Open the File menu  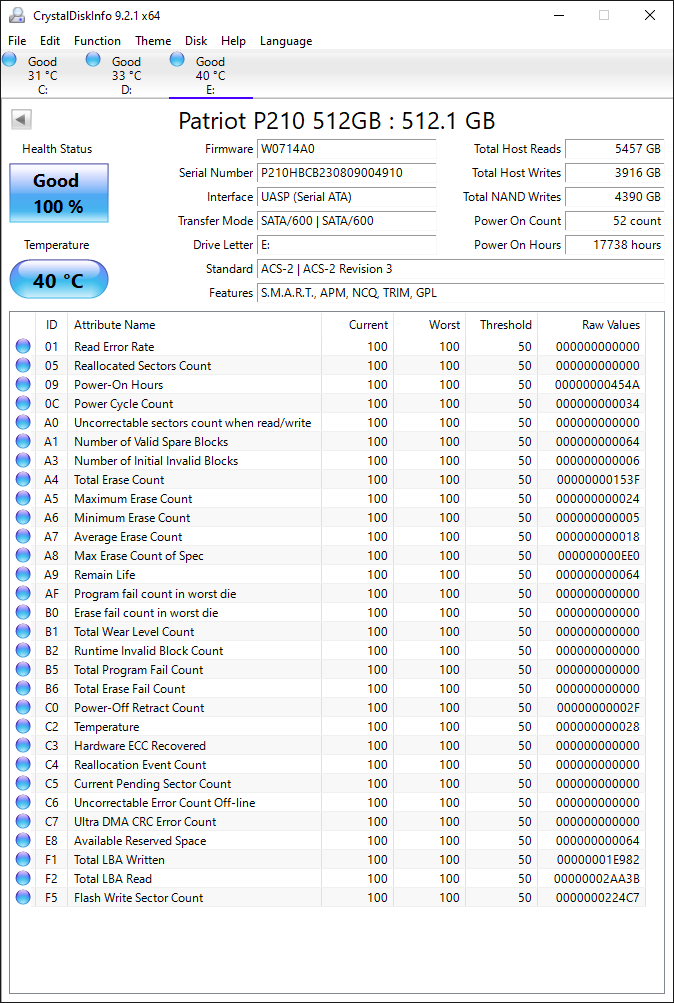tap(17, 41)
